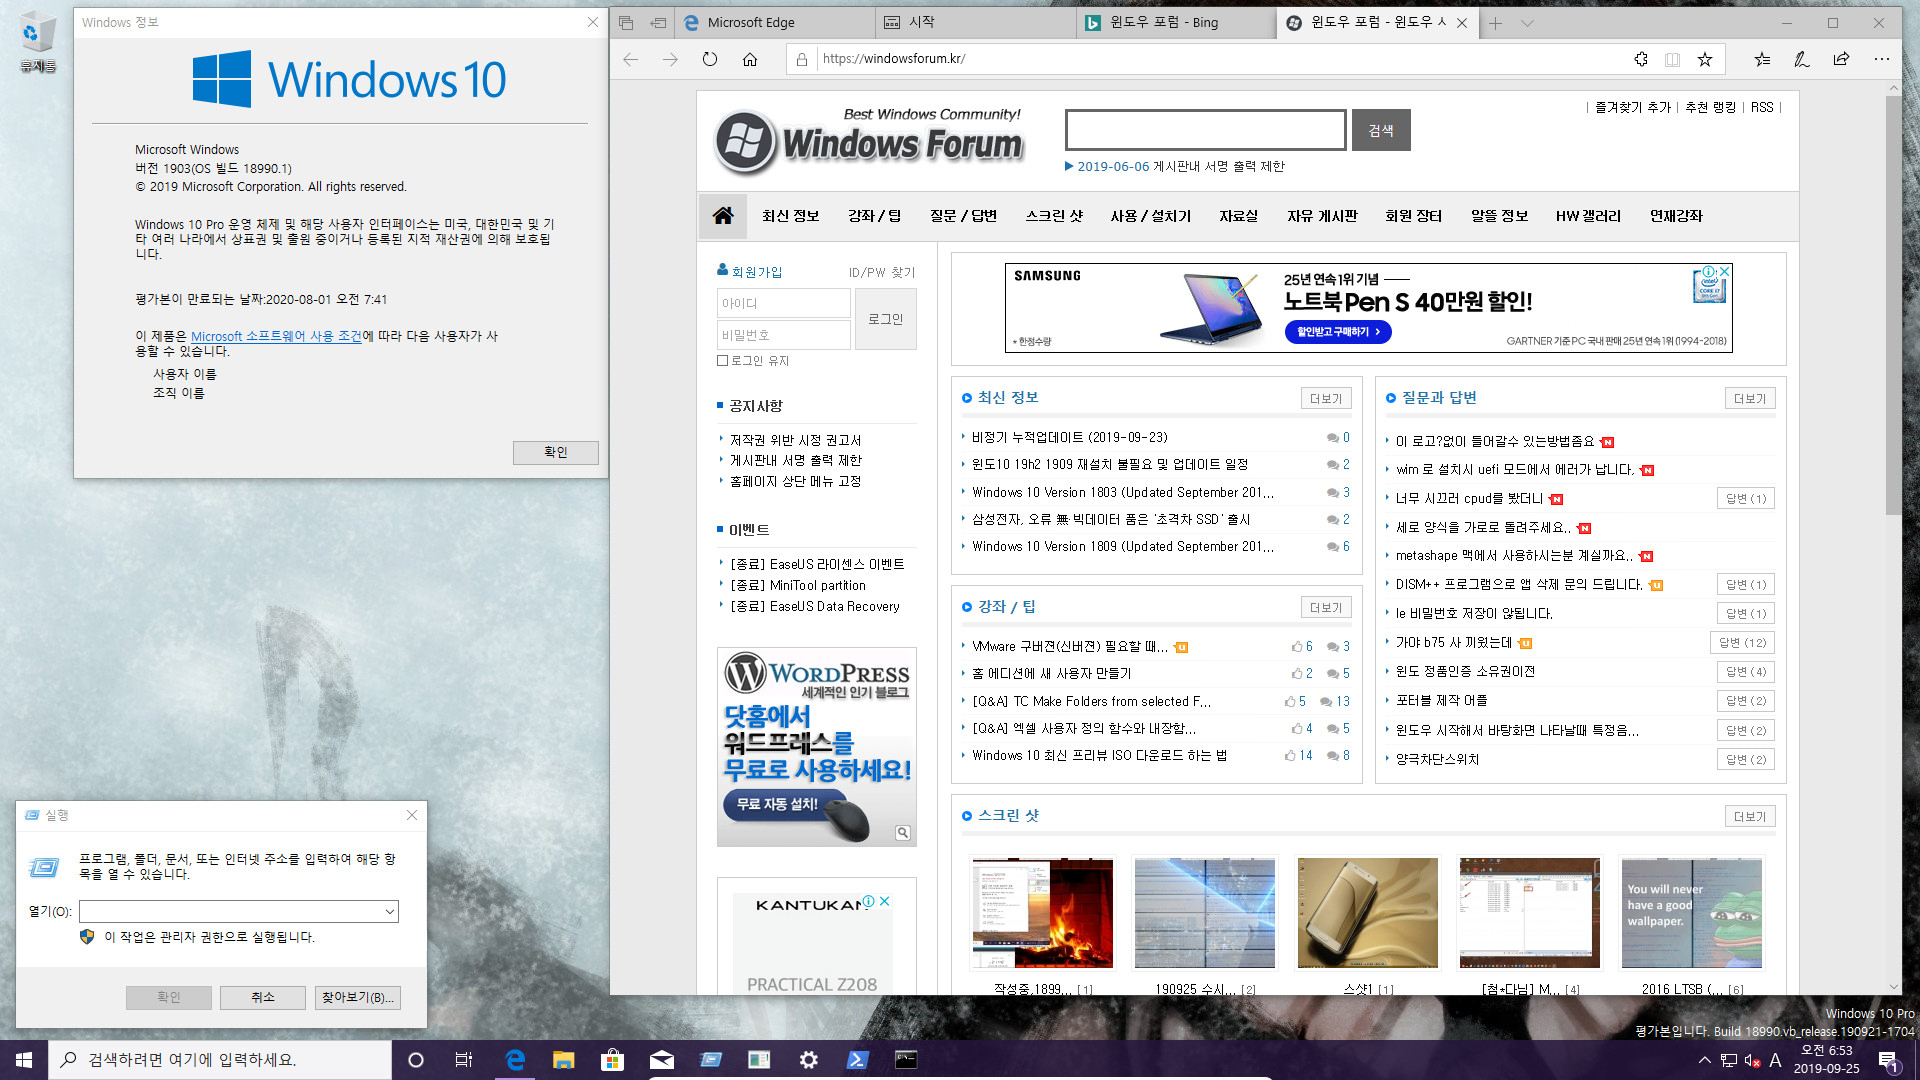
Task: Click the 검색 button on Windows Forum
Action: (x=1381, y=131)
